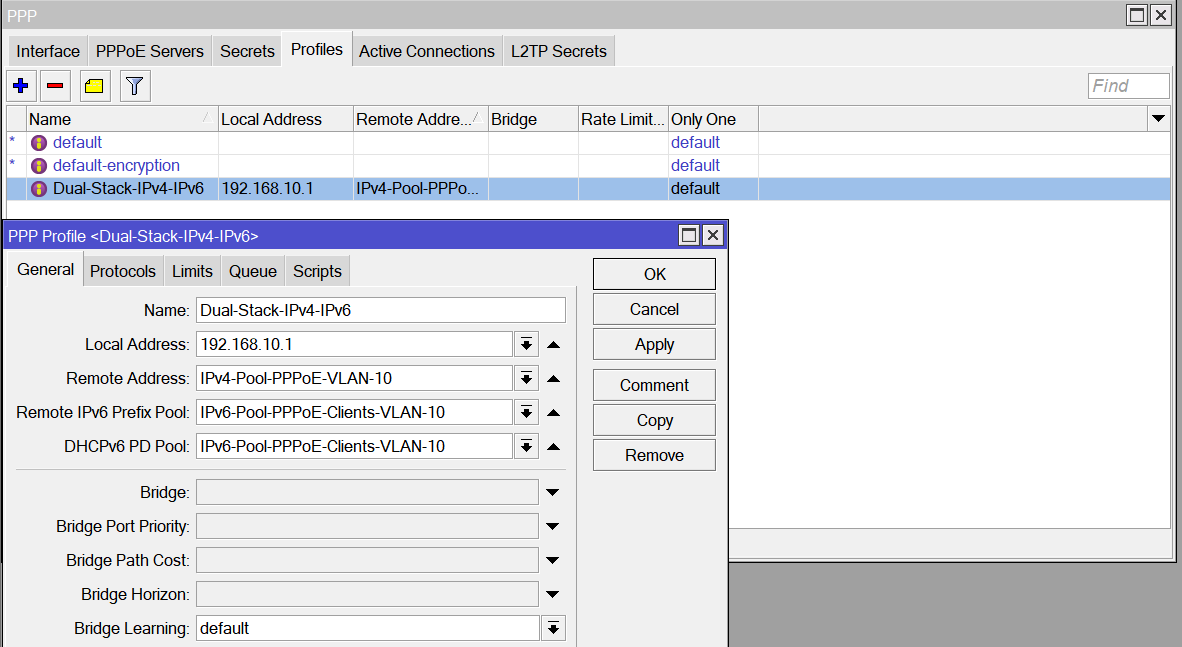This screenshot has height=647, width=1182.
Task: Switch to the Active Connections tab
Action: (x=426, y=51)
